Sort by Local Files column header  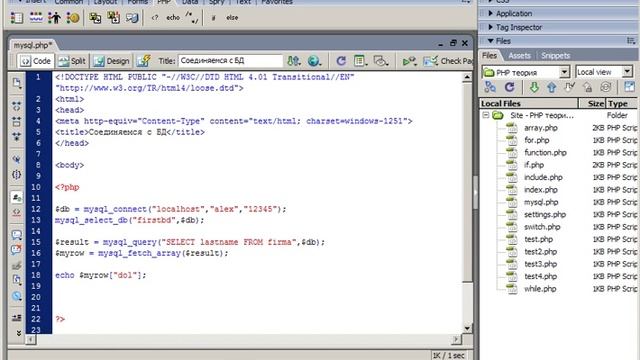529,103
